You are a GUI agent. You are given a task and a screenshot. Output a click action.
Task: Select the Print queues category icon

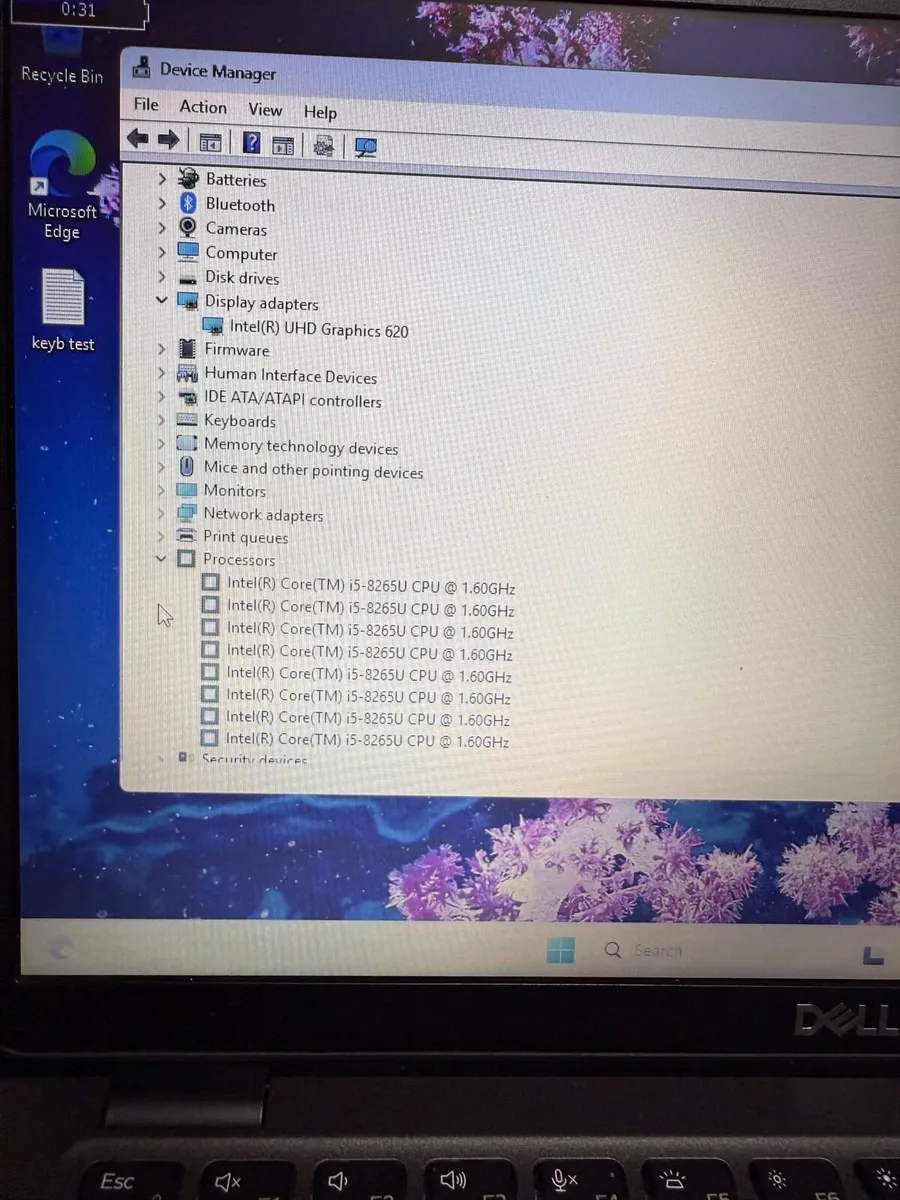pyautogui.click(x=186, y=536)
